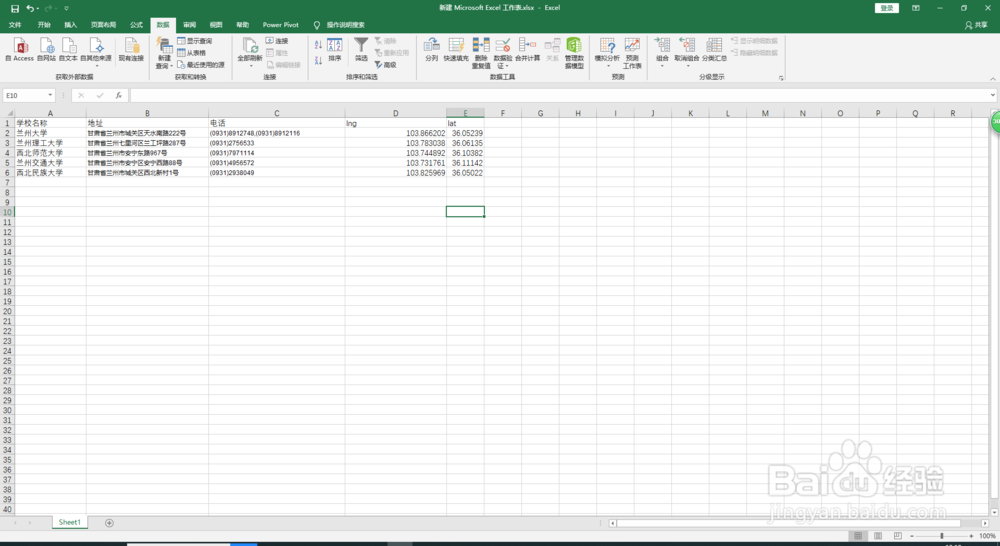The image size is (1000, 546).
Task: Expand the Name Box dropdown arrow
Action: click(50, 95)
